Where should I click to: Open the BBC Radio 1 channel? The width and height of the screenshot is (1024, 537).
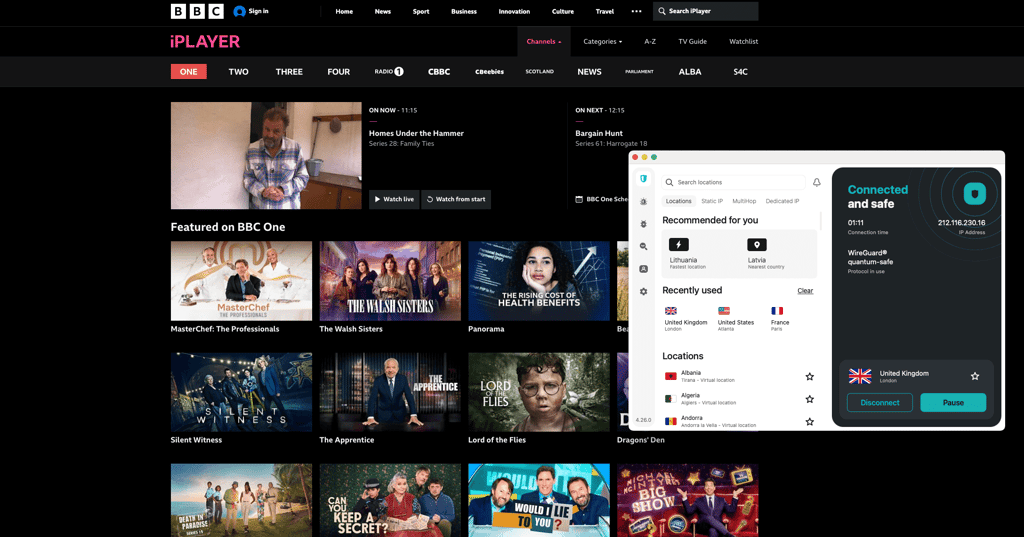pos(389,71)
